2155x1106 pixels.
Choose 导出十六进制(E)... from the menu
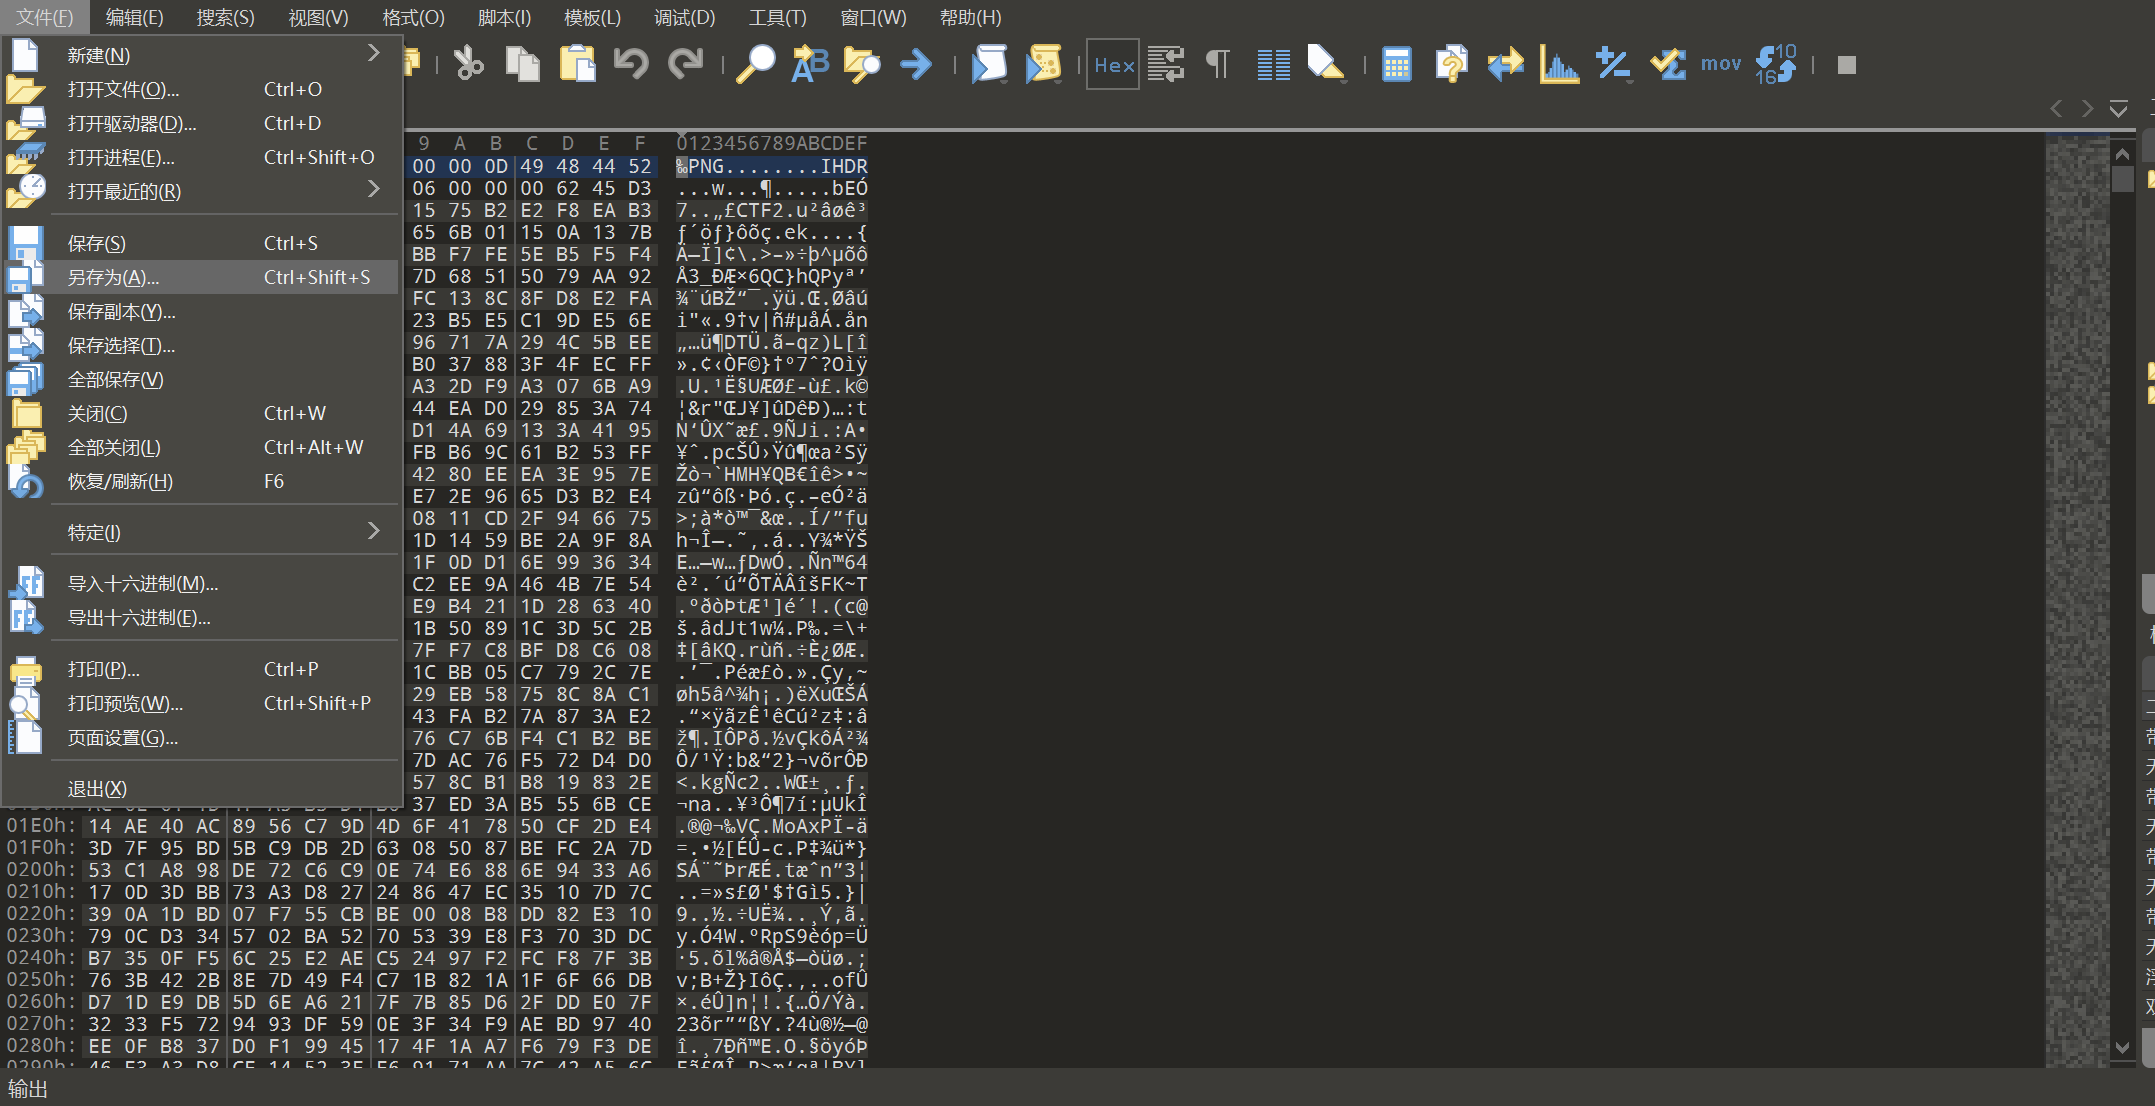(139, 617)
